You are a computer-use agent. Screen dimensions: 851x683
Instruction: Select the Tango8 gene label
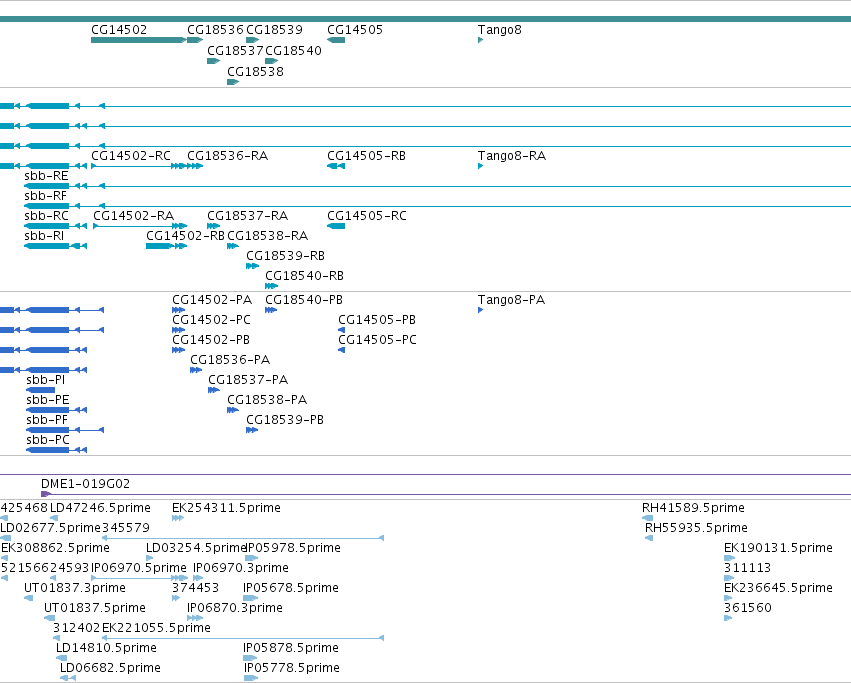pyautogui.click(x=500, y=30)
